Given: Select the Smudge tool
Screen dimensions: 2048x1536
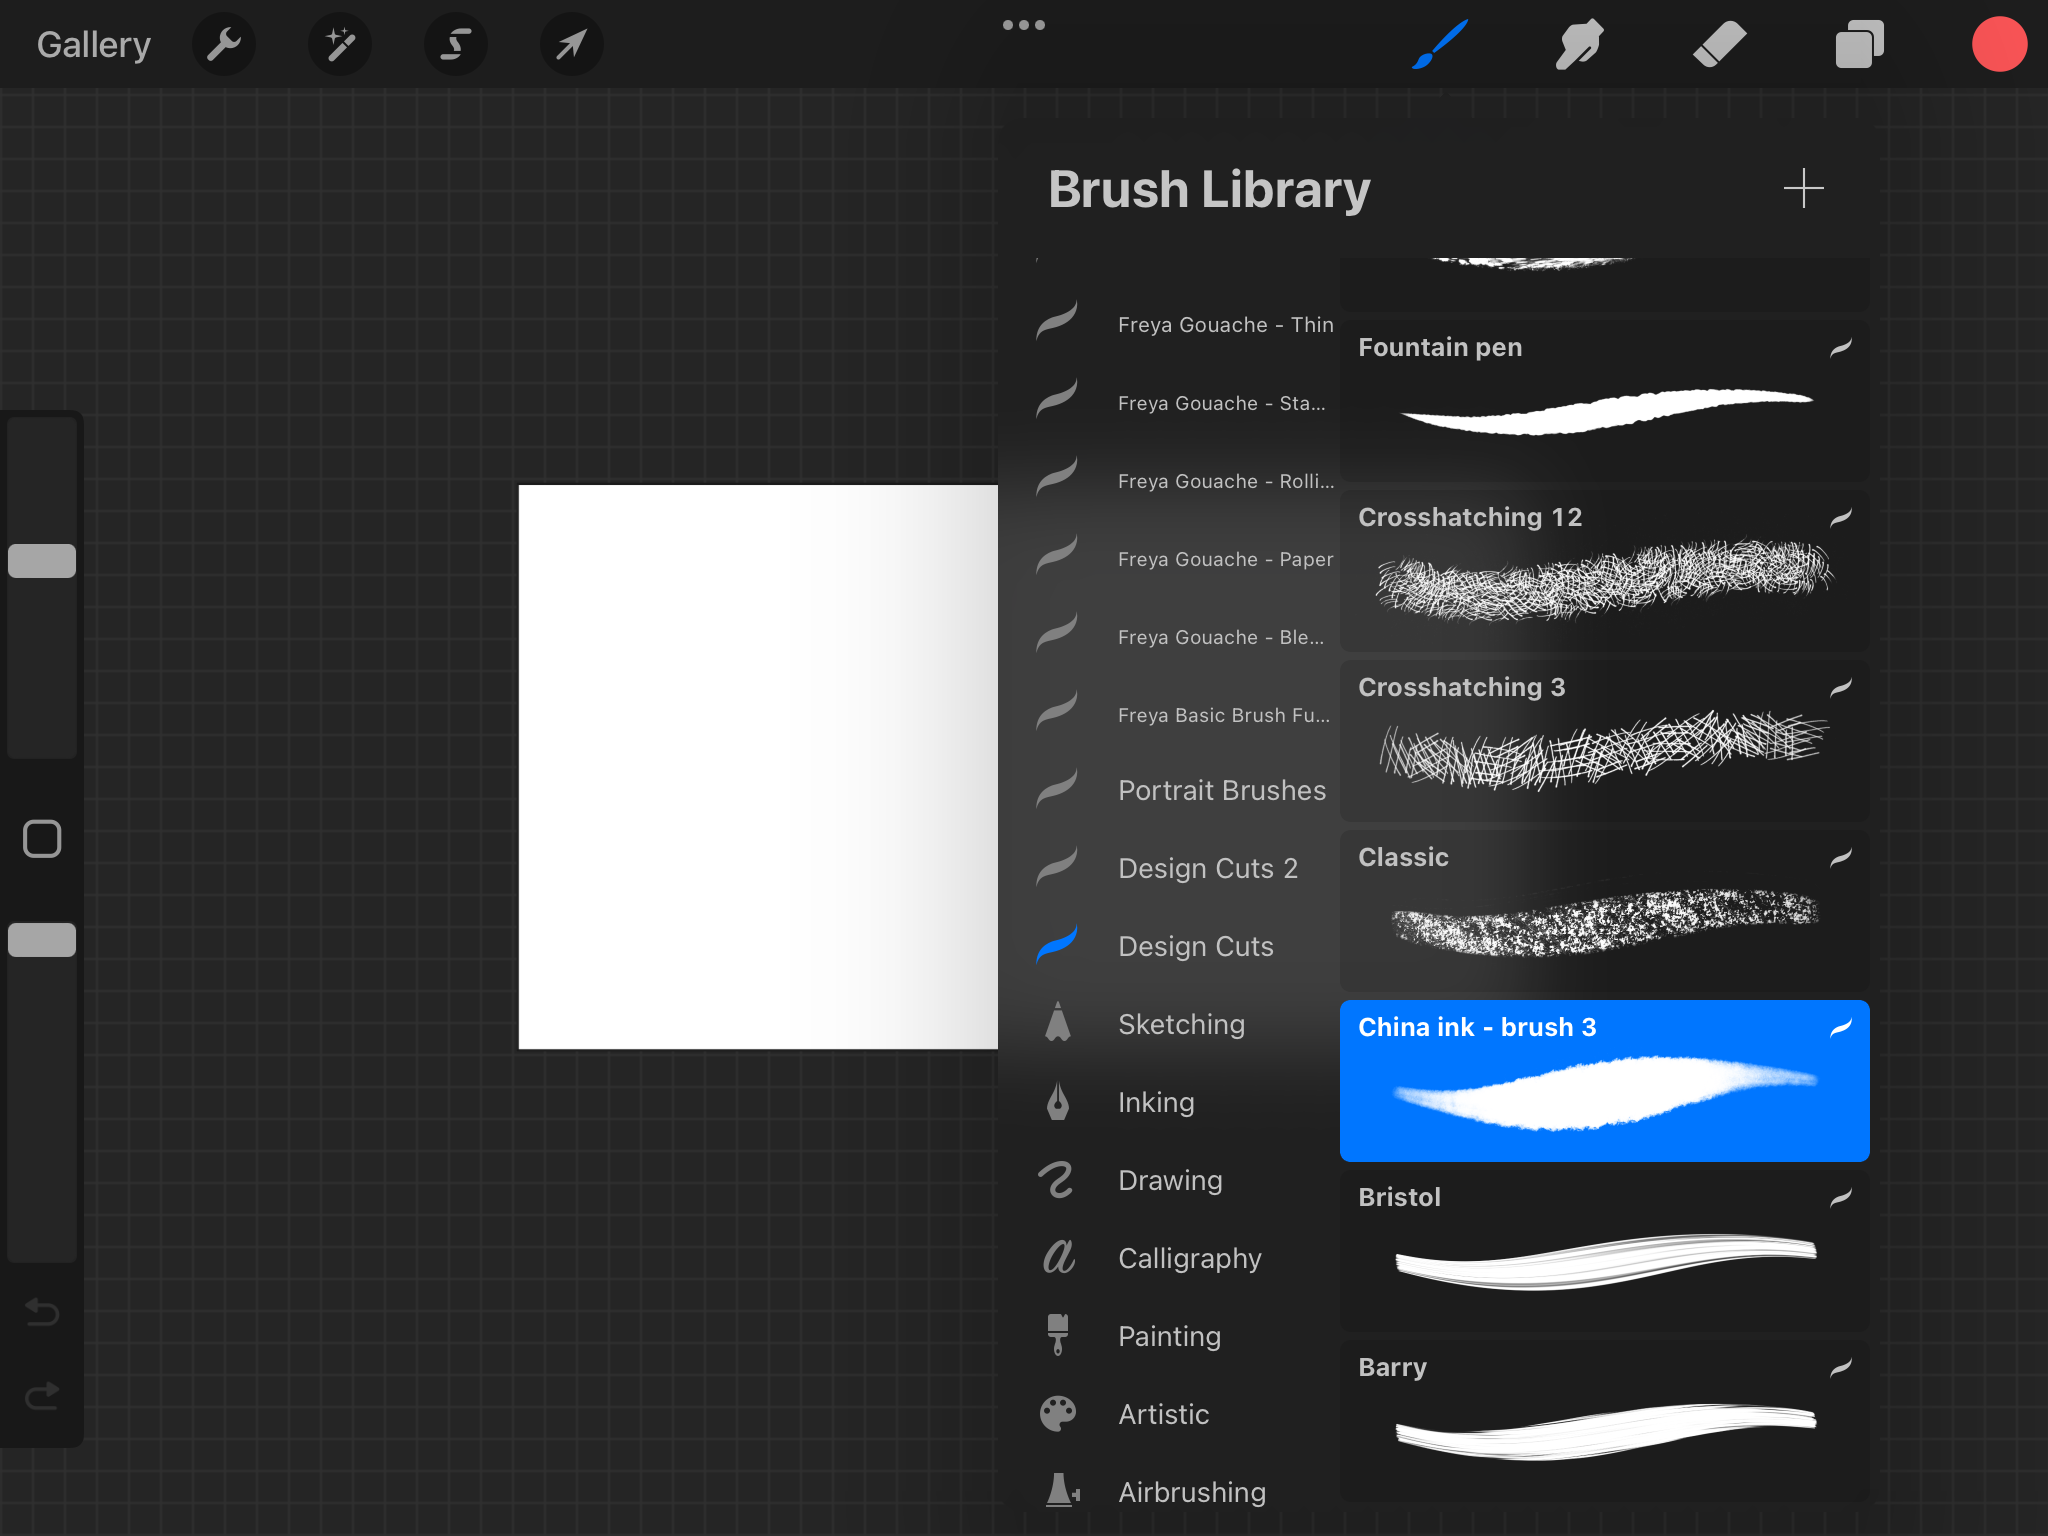Looking at the screenshot, I should [x=1578, y=43].
